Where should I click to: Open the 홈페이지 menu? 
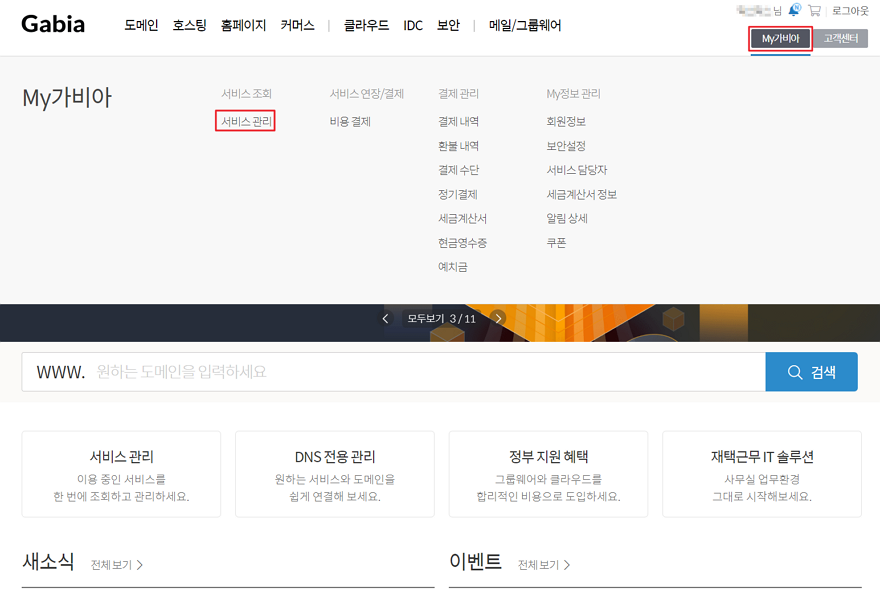pos(244,25)
